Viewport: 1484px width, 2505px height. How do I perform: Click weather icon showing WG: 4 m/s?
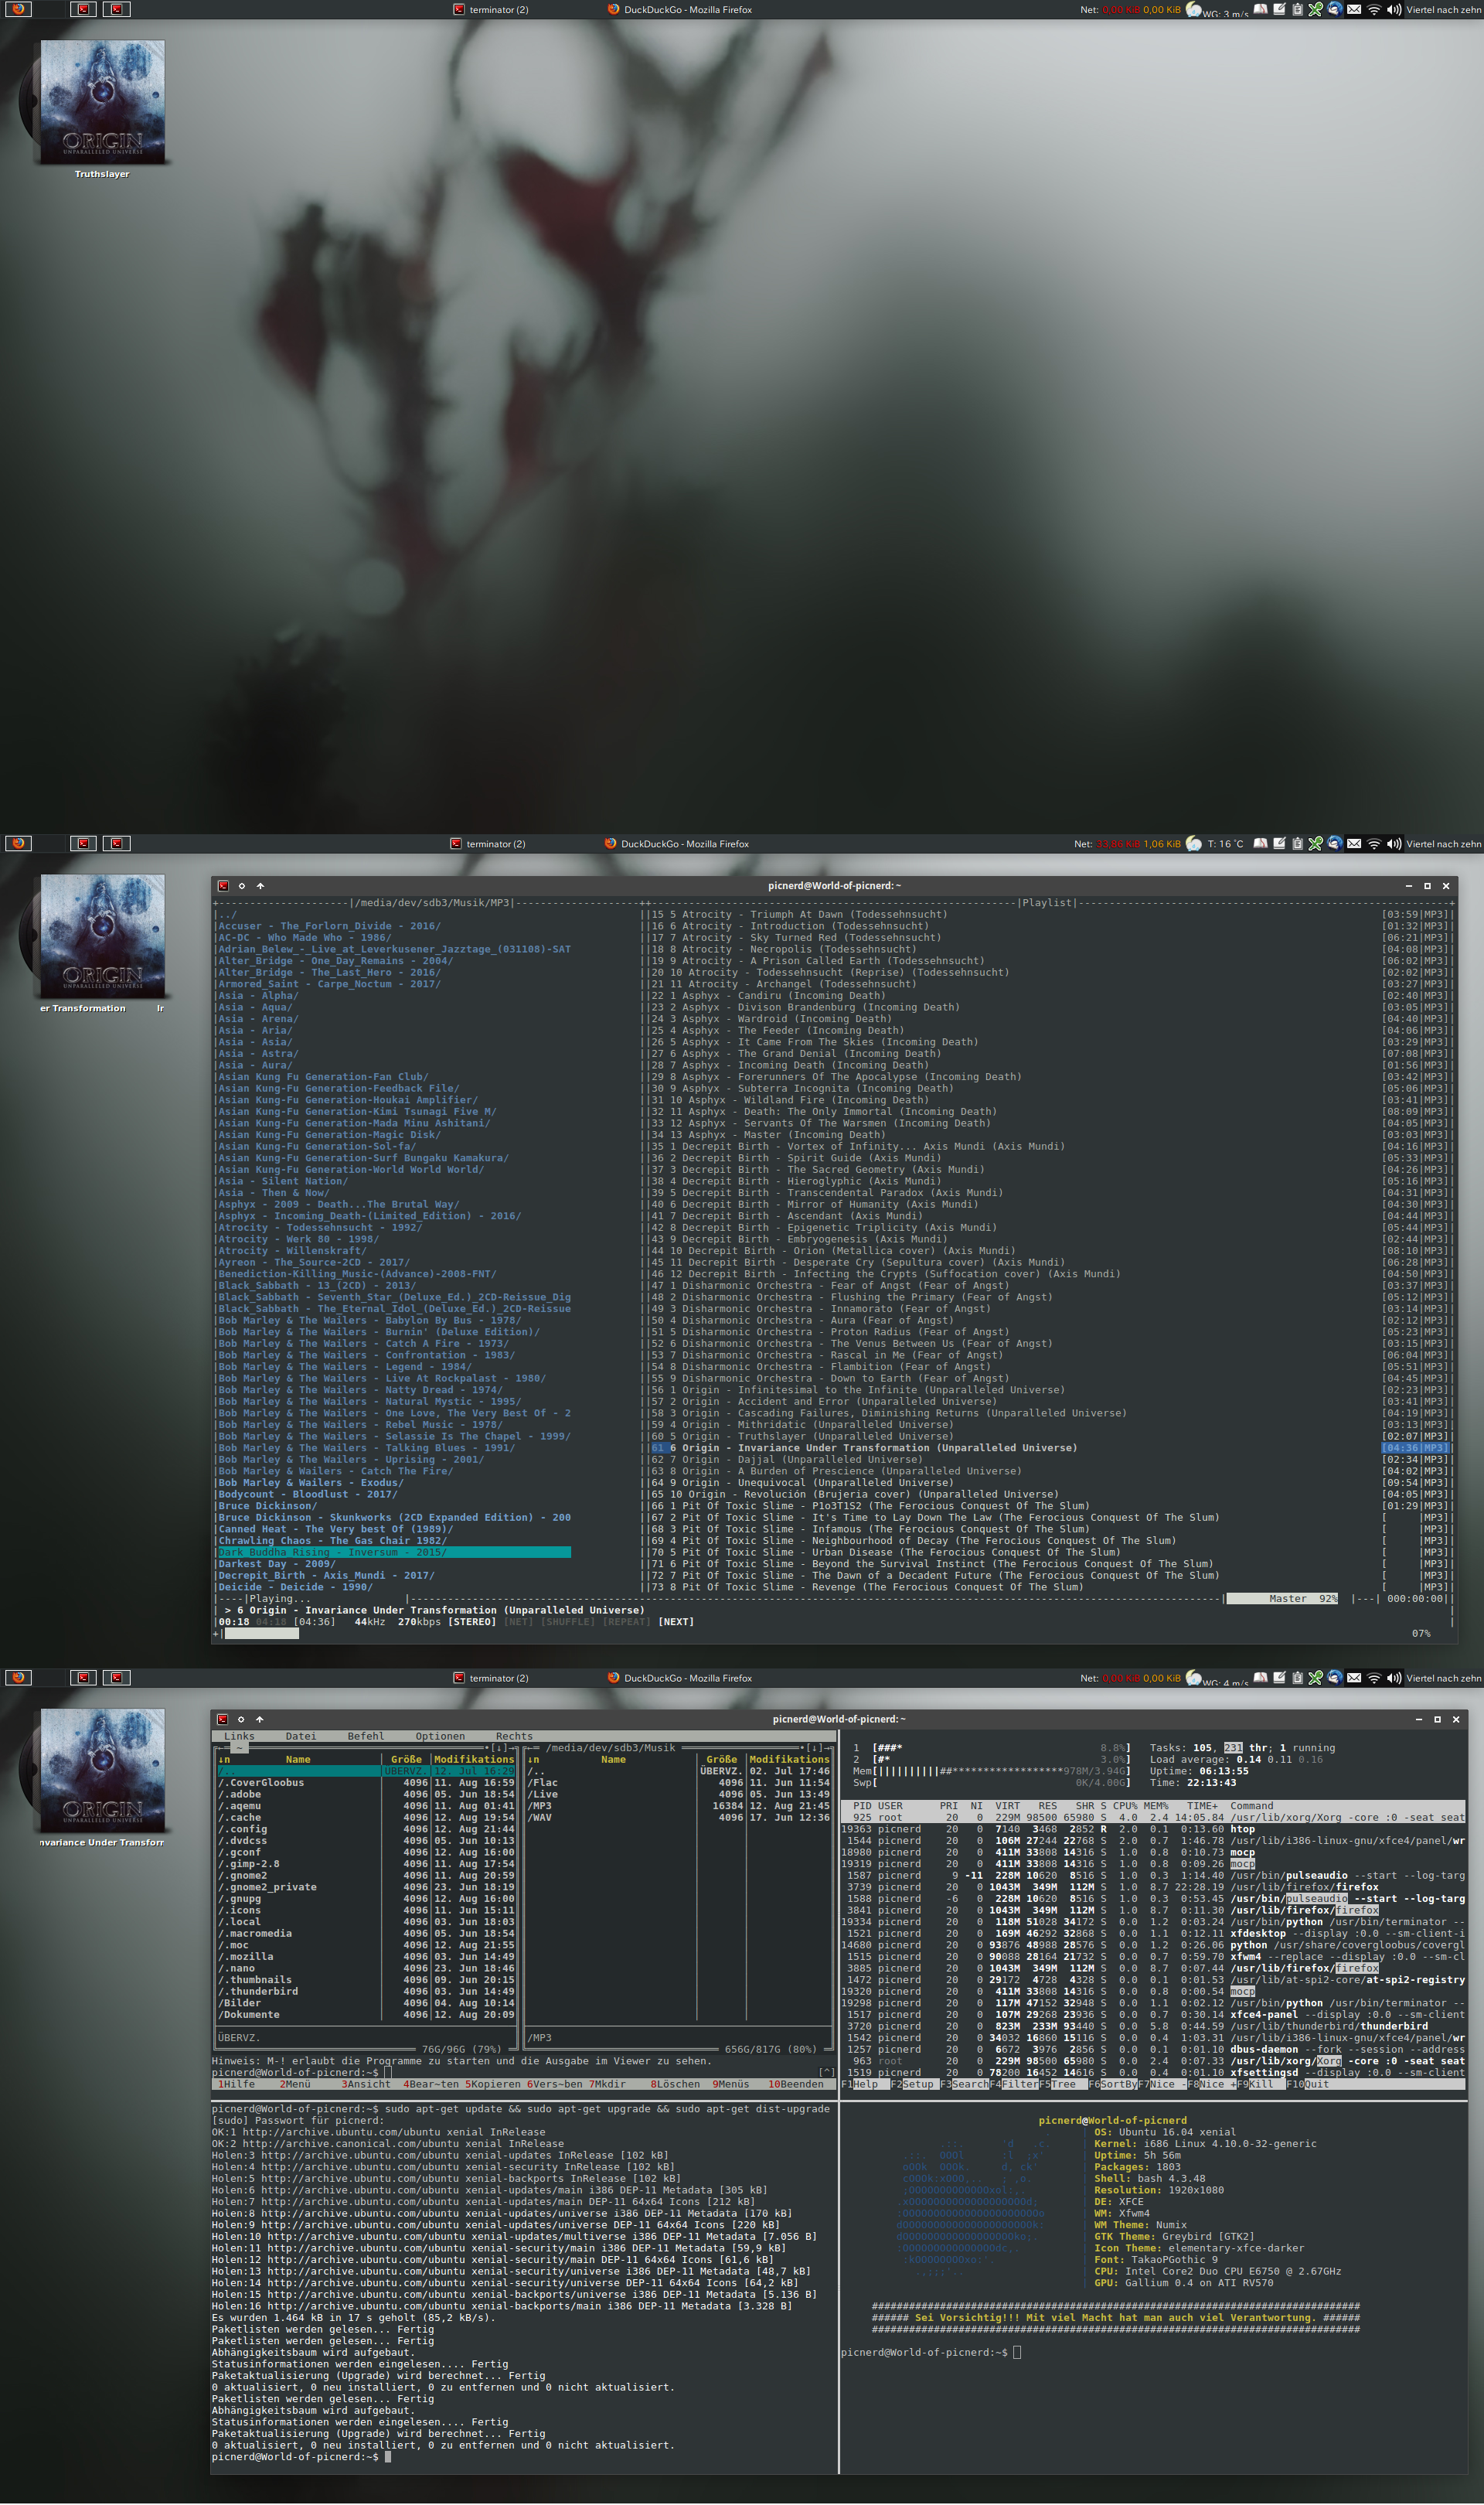[x=1193, y=1678]
